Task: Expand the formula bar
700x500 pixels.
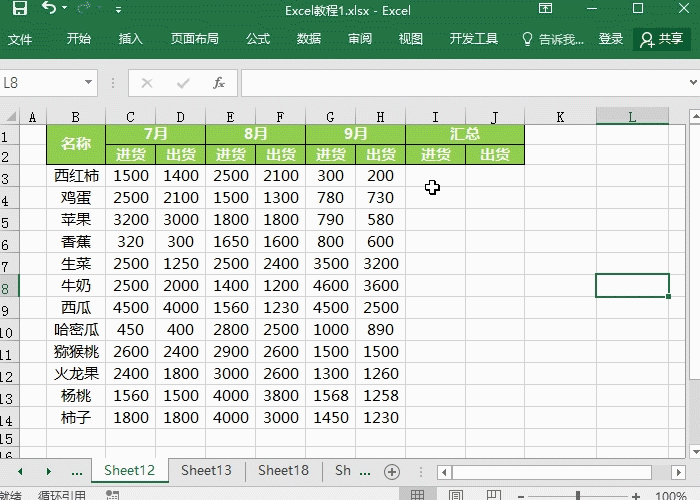Action: (688, 83)
